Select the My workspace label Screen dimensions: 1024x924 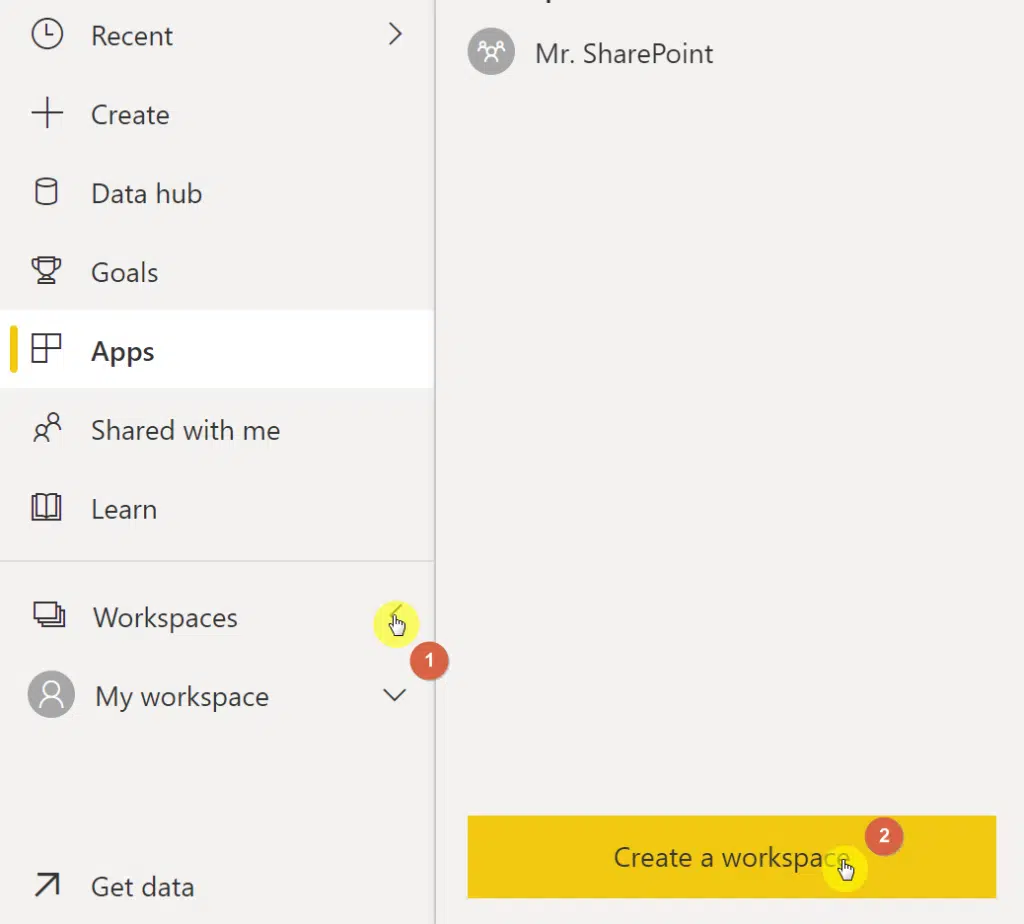click(x=182, y=697)
